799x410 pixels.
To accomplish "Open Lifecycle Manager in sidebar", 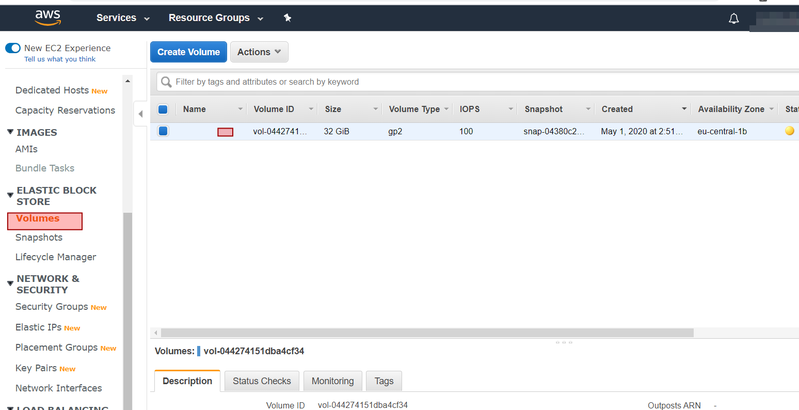I will [x=56, y=257].
